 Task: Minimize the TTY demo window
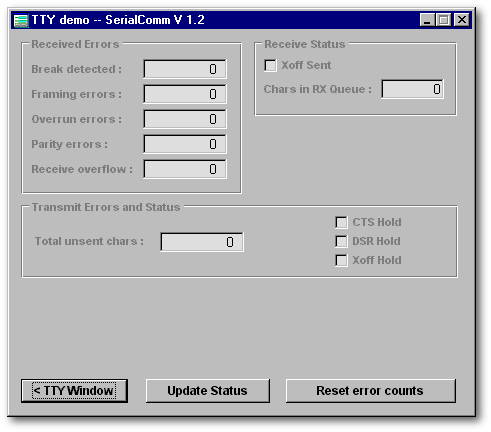[x=427, y=20]
